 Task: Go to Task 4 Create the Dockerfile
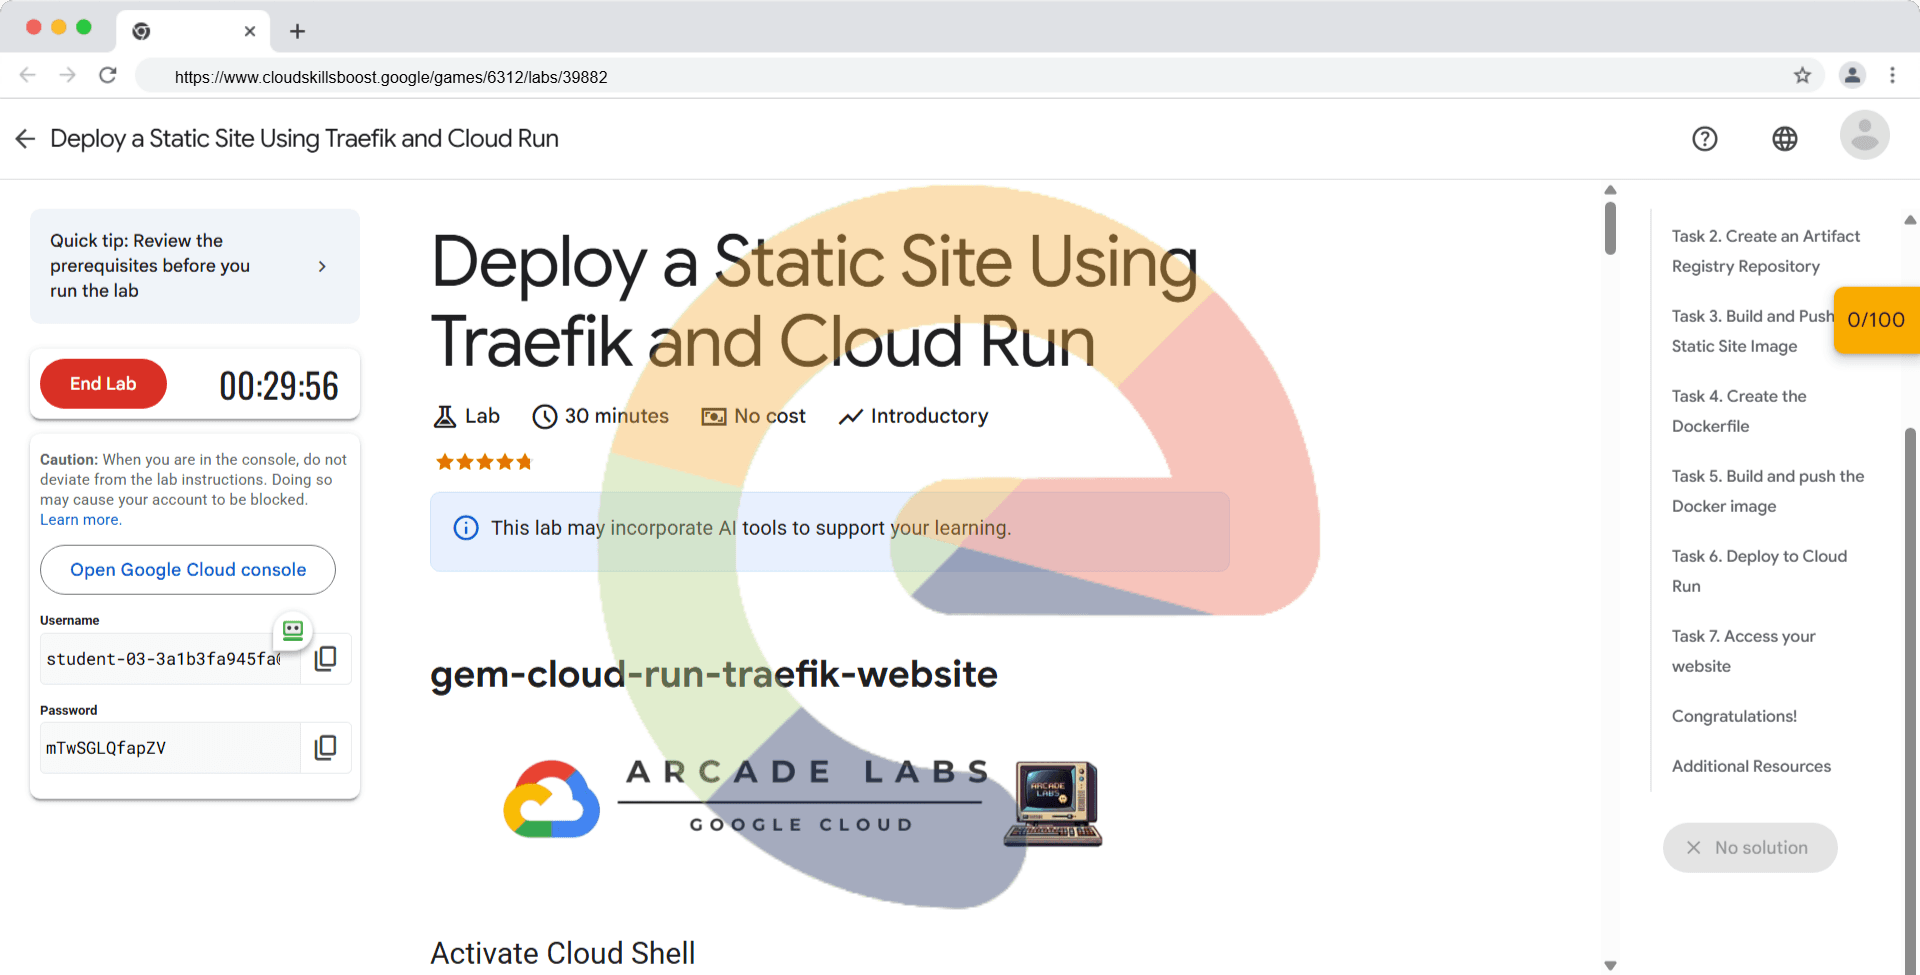1738,411
